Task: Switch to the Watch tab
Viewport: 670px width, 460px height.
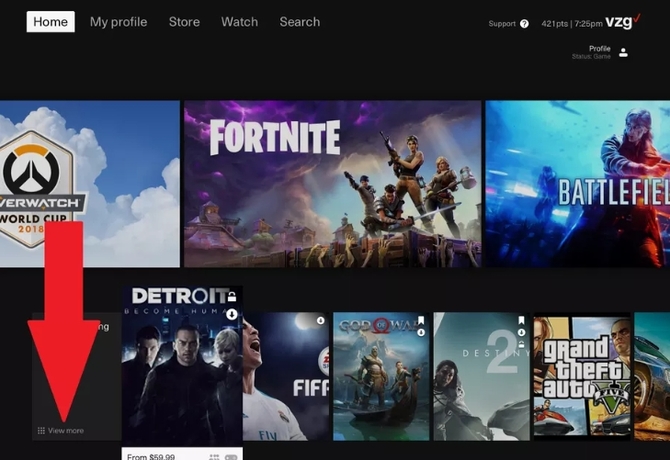Action: [x=239, y=22]
